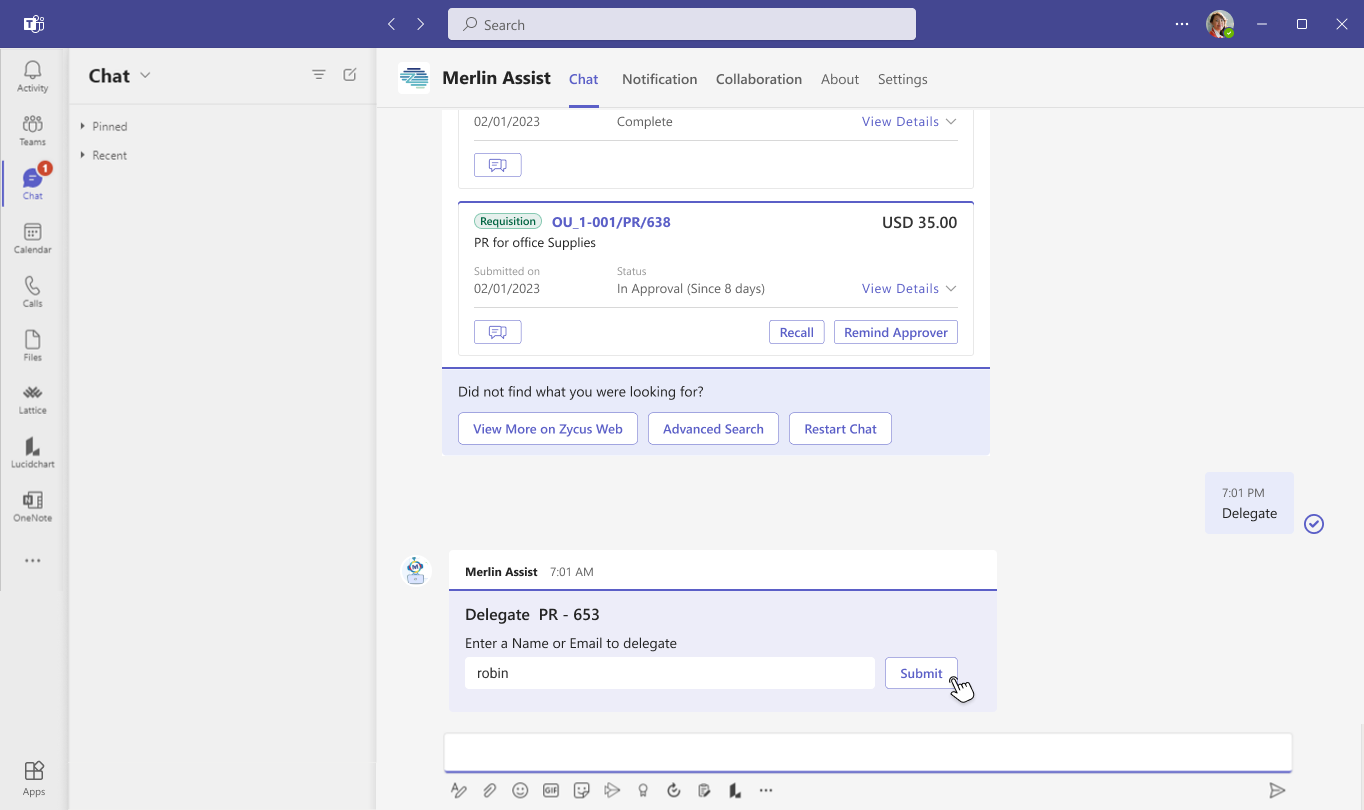Click the 'USD 35.00' amount

[x=919, y=222]
